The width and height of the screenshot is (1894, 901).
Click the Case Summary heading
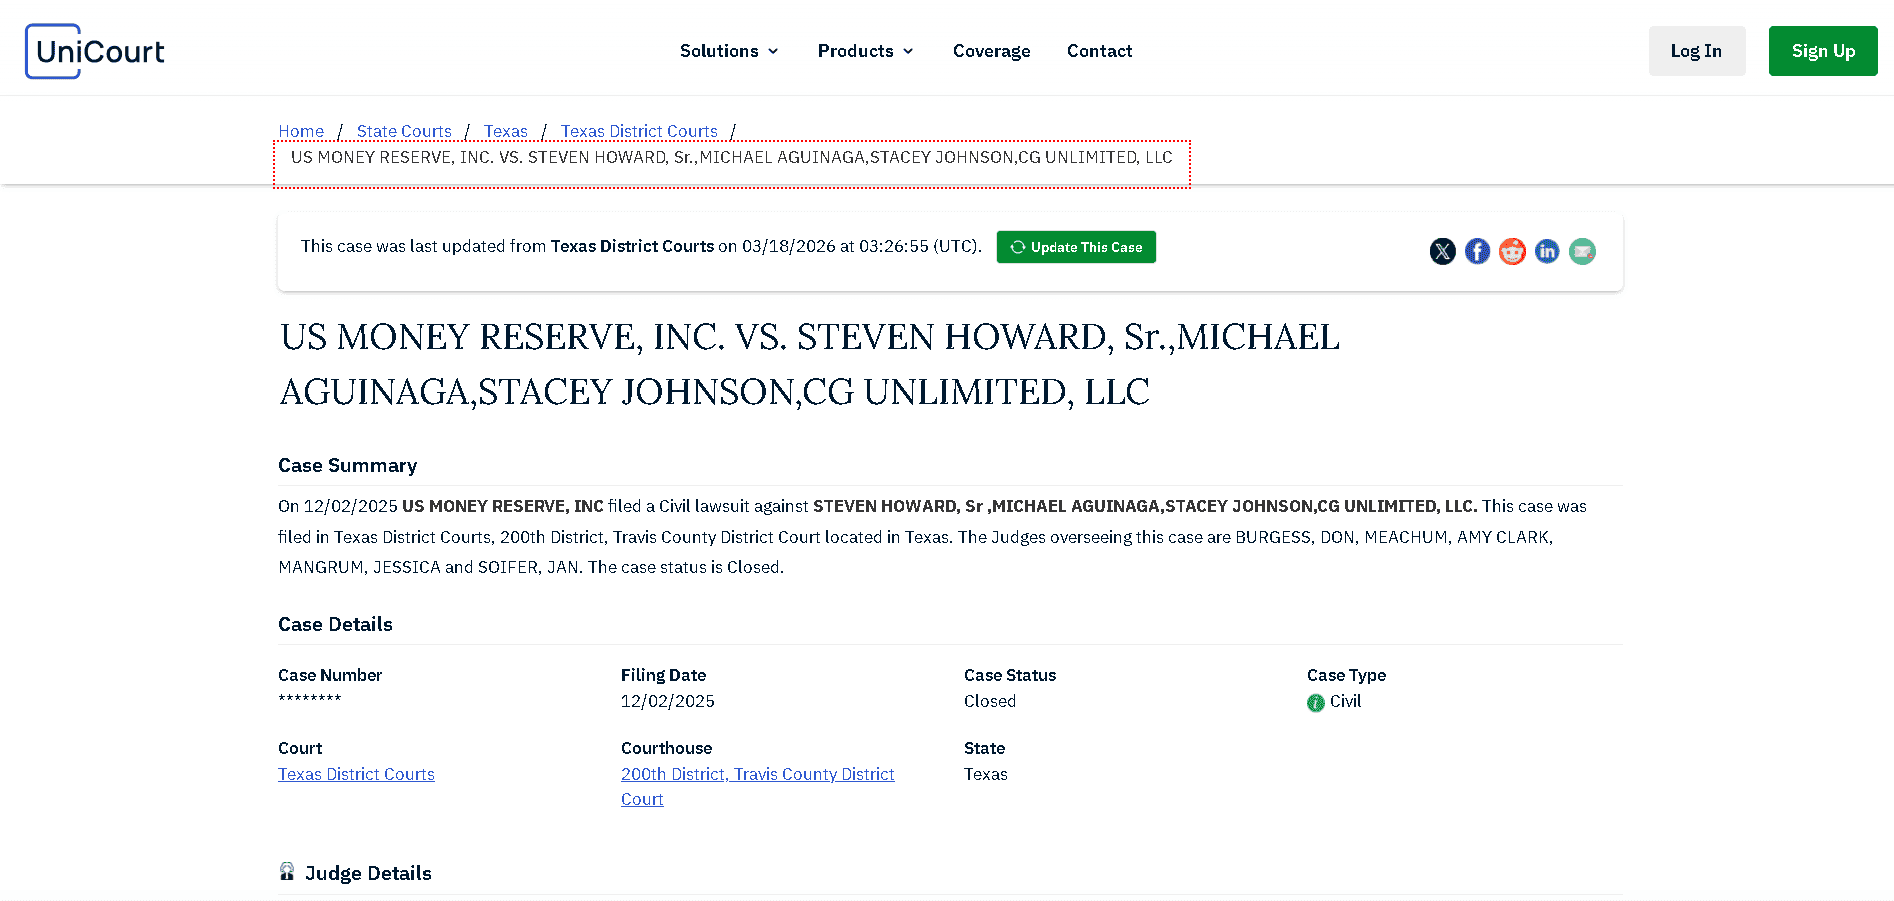[x=347, y=465]
